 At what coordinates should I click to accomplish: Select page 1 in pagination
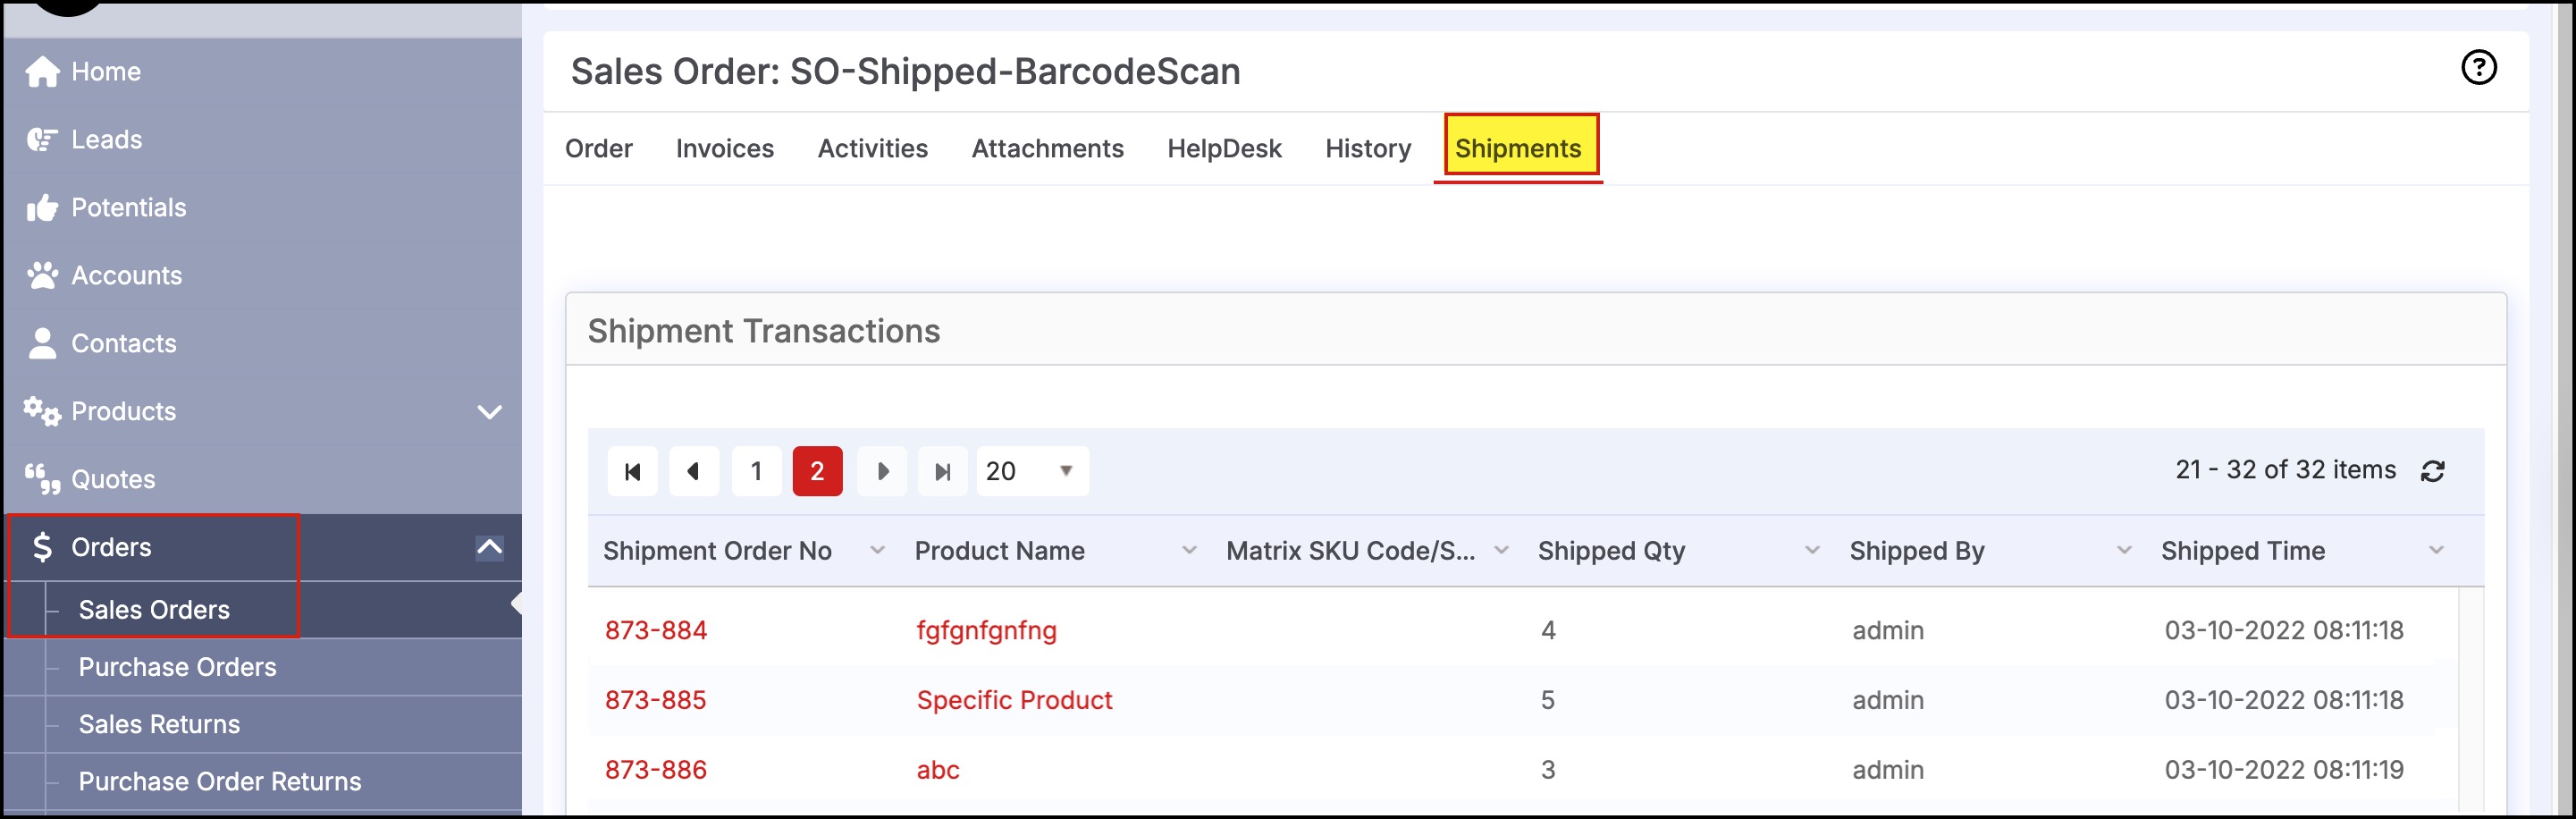point(756,471)
